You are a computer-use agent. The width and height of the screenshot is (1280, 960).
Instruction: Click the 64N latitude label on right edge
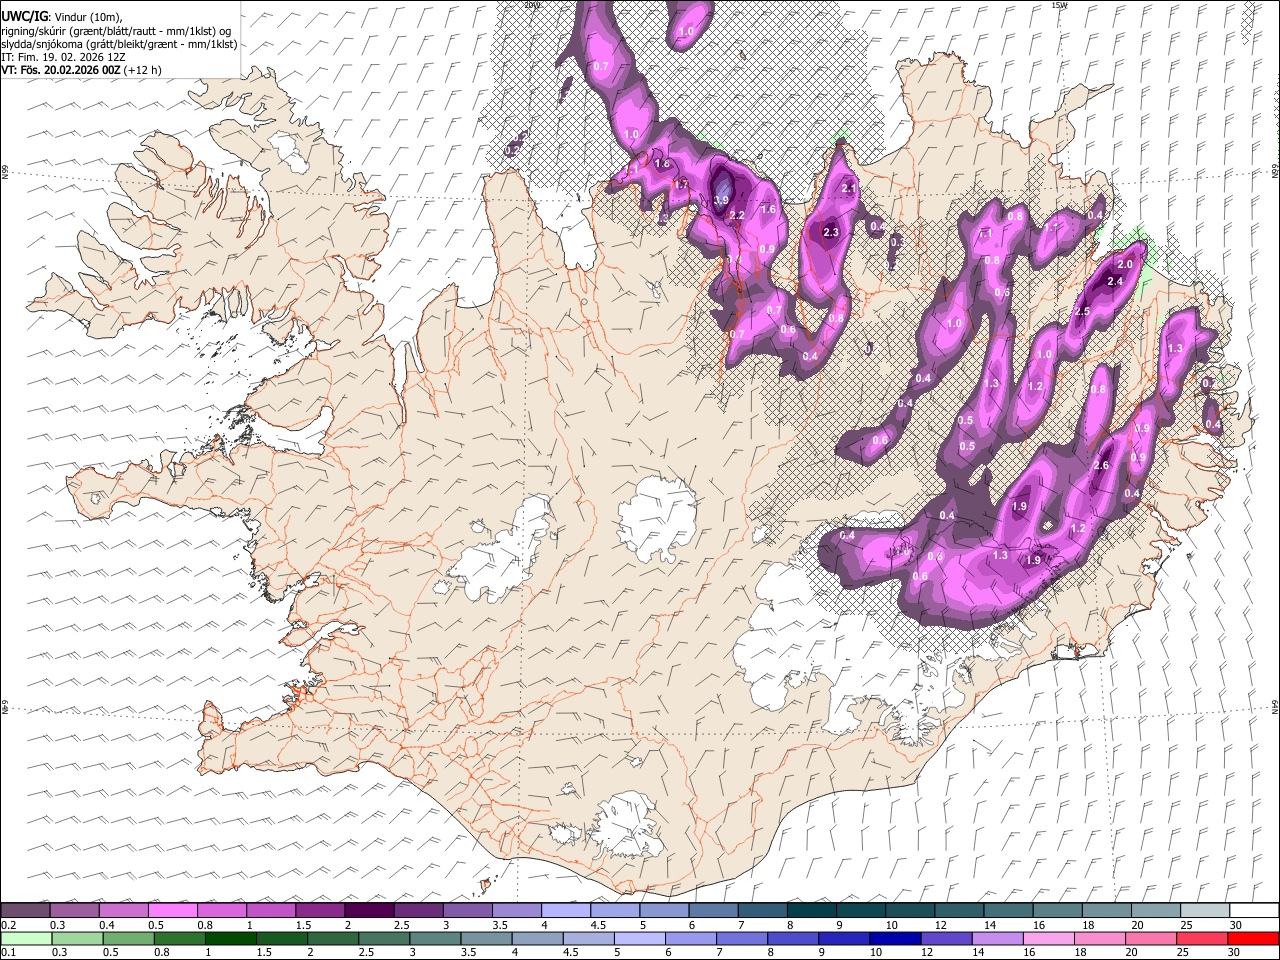point(1275,707)
